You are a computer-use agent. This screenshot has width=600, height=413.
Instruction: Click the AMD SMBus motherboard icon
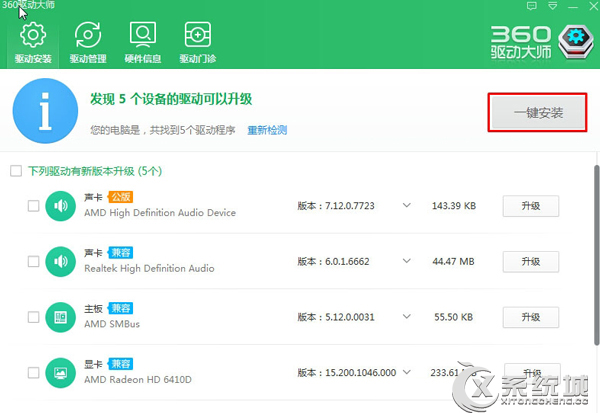coord(60,317)
